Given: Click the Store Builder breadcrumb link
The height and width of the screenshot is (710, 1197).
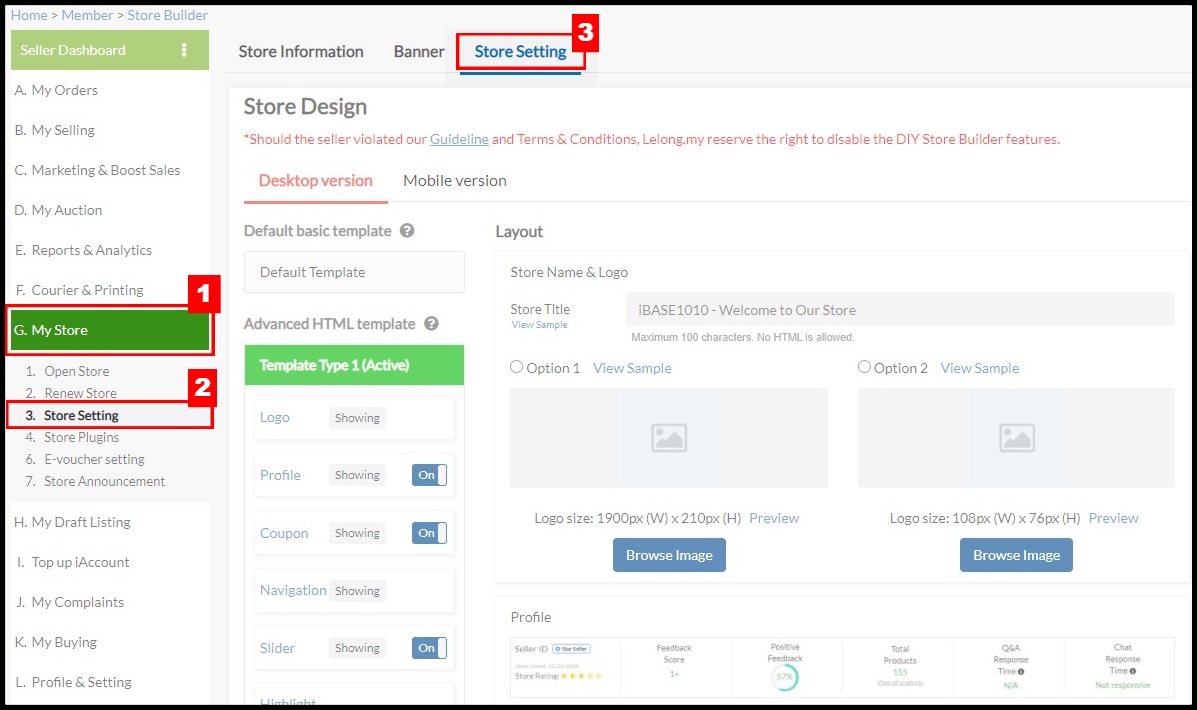Looking at the screenshot, I should pyautogui.click(x=167, y=15).
